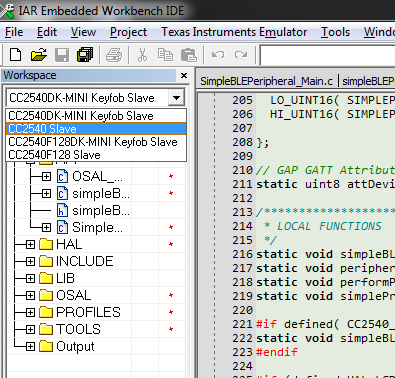Save the file using the floppy icon
Screen dimensions: 395x378
(x=62, y=55)
